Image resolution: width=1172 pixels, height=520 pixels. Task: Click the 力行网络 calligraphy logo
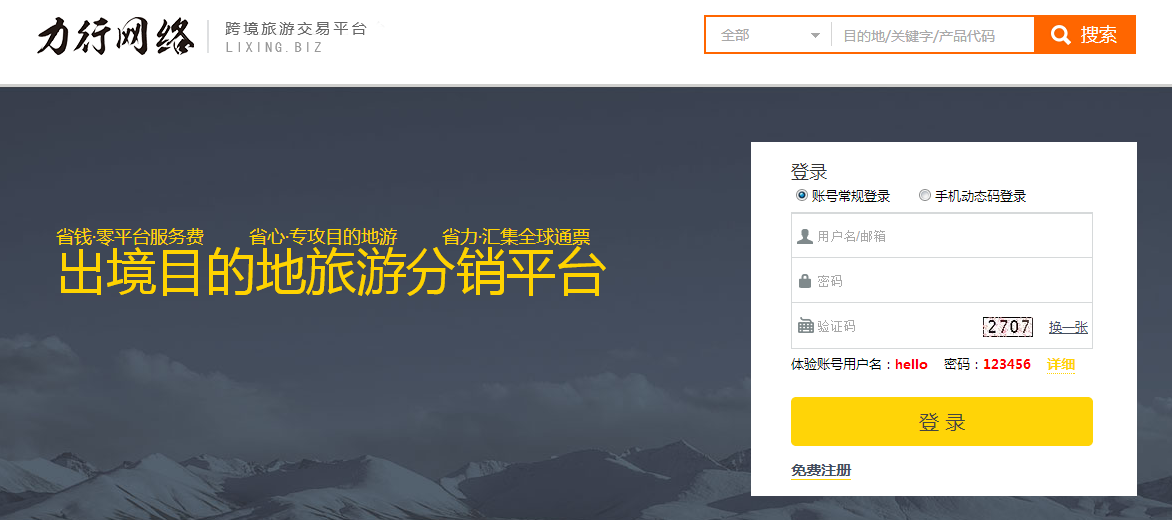coord(116,36)
